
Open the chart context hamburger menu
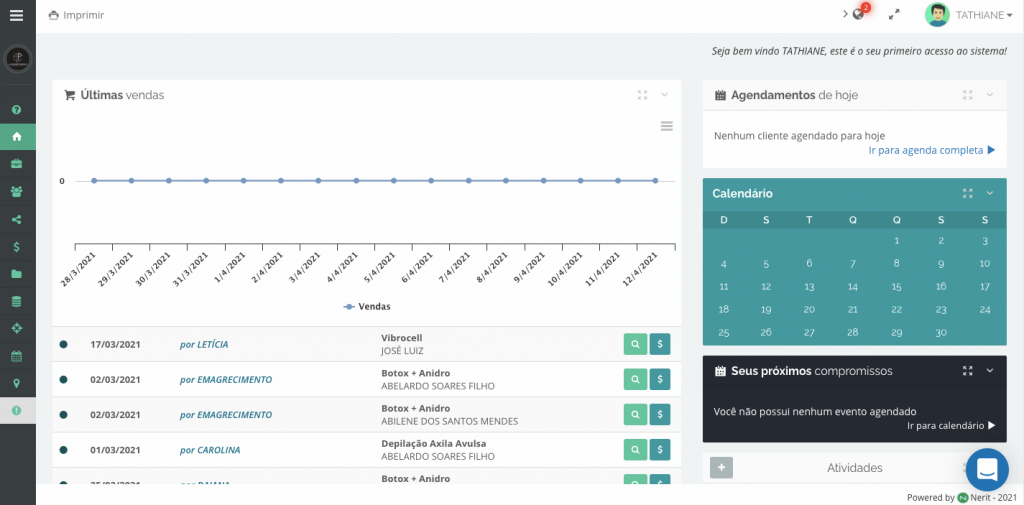[x=667, y=126]
